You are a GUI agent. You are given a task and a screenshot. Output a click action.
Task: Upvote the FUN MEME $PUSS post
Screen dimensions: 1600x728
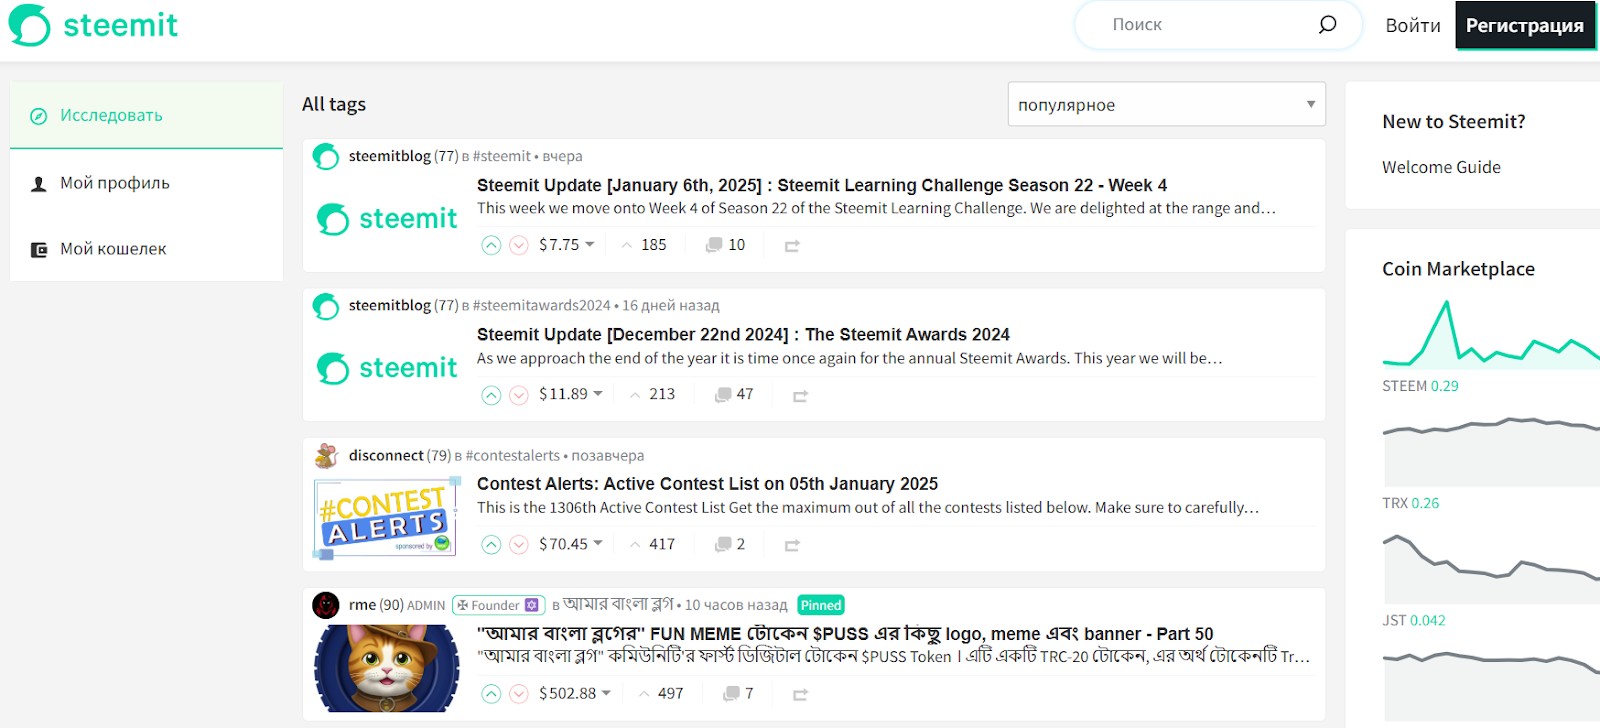[491, 694]
